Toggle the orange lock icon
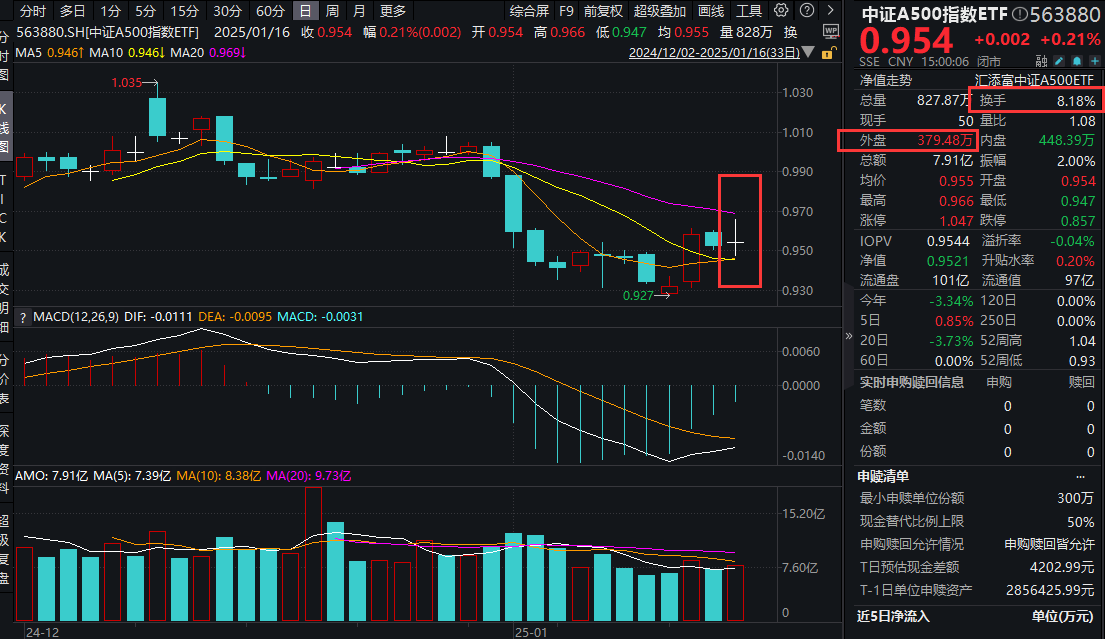The image size is (1105, 639). point(828,53)
